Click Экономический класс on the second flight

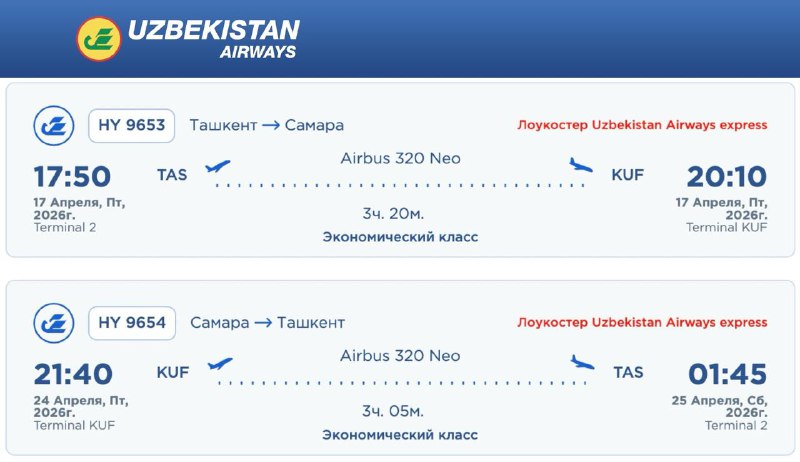[x=400, y=435]
